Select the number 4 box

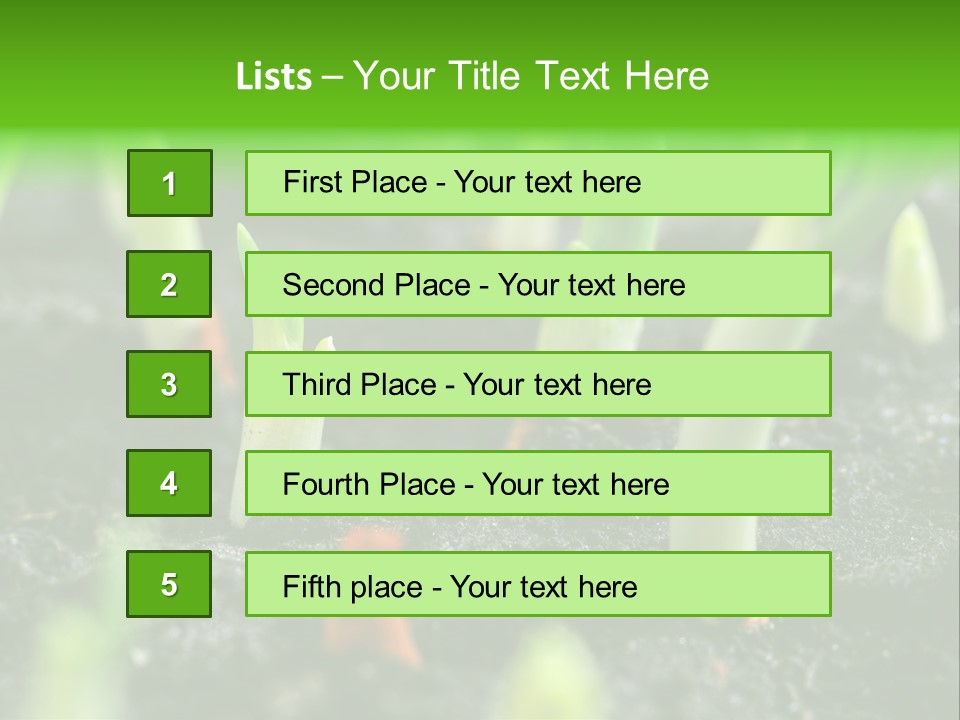point(169,483)
